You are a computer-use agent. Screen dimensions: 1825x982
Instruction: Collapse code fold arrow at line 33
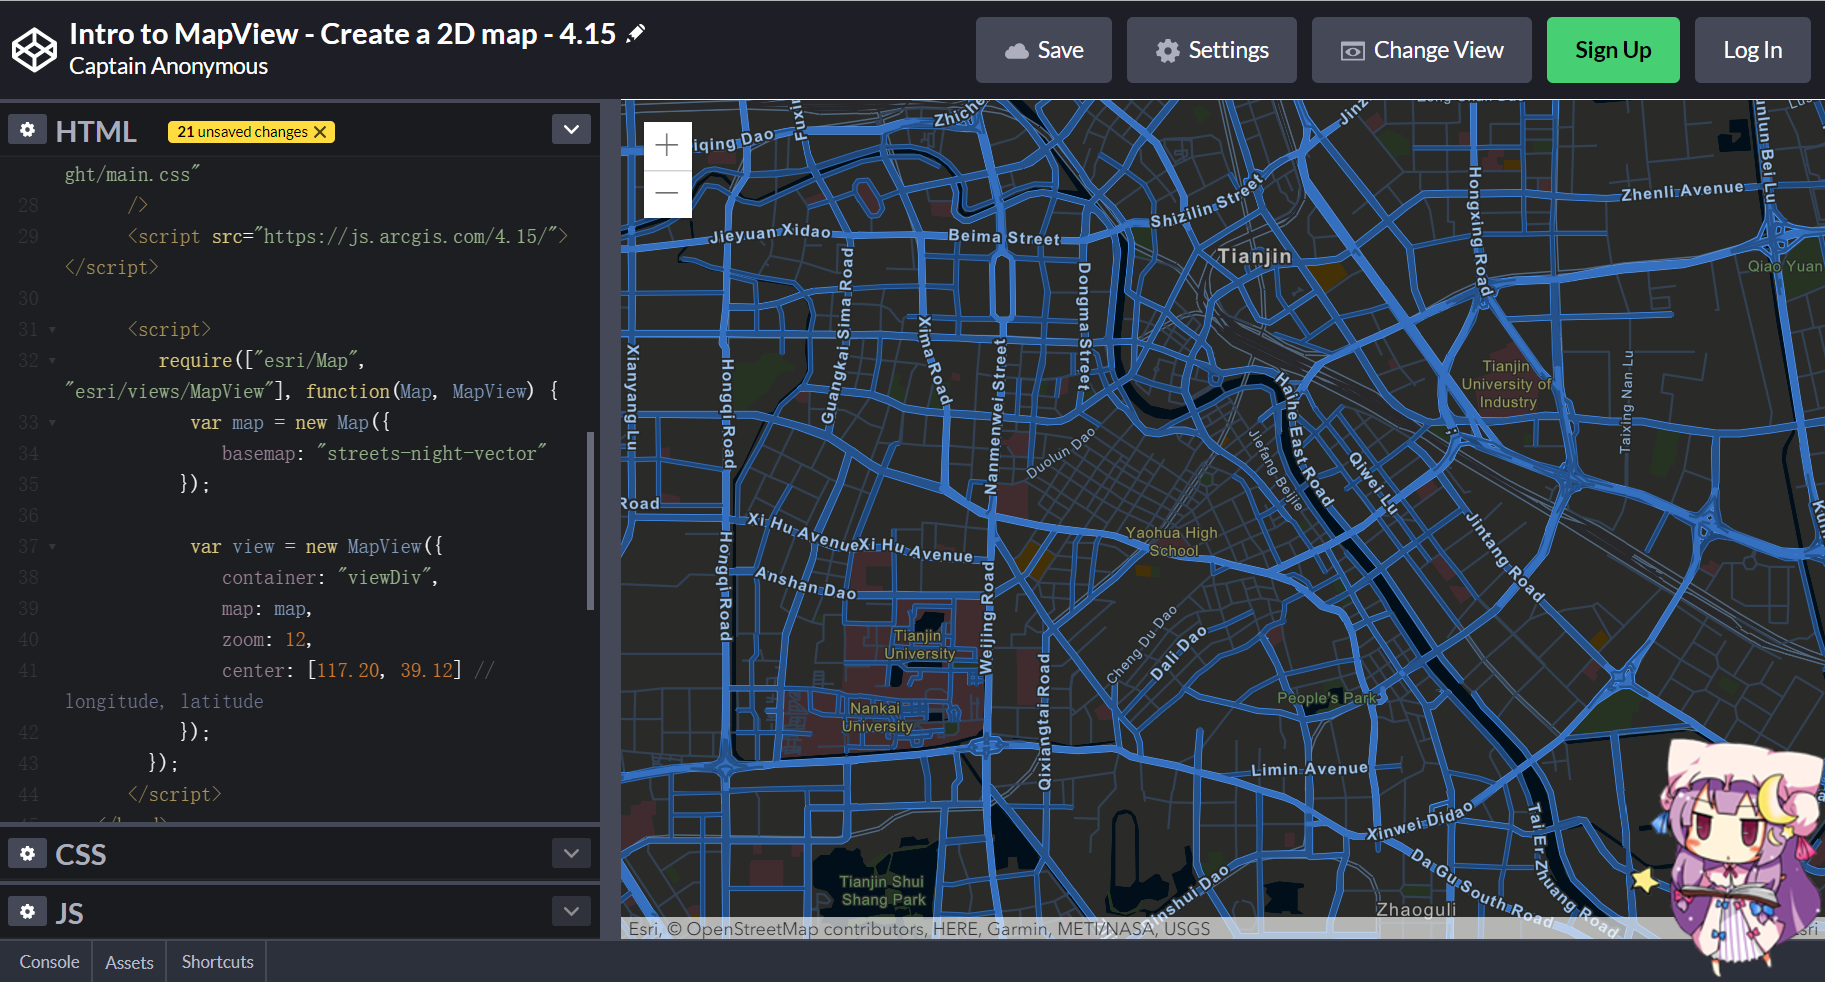pyautogui.click(x=52, y=423)
